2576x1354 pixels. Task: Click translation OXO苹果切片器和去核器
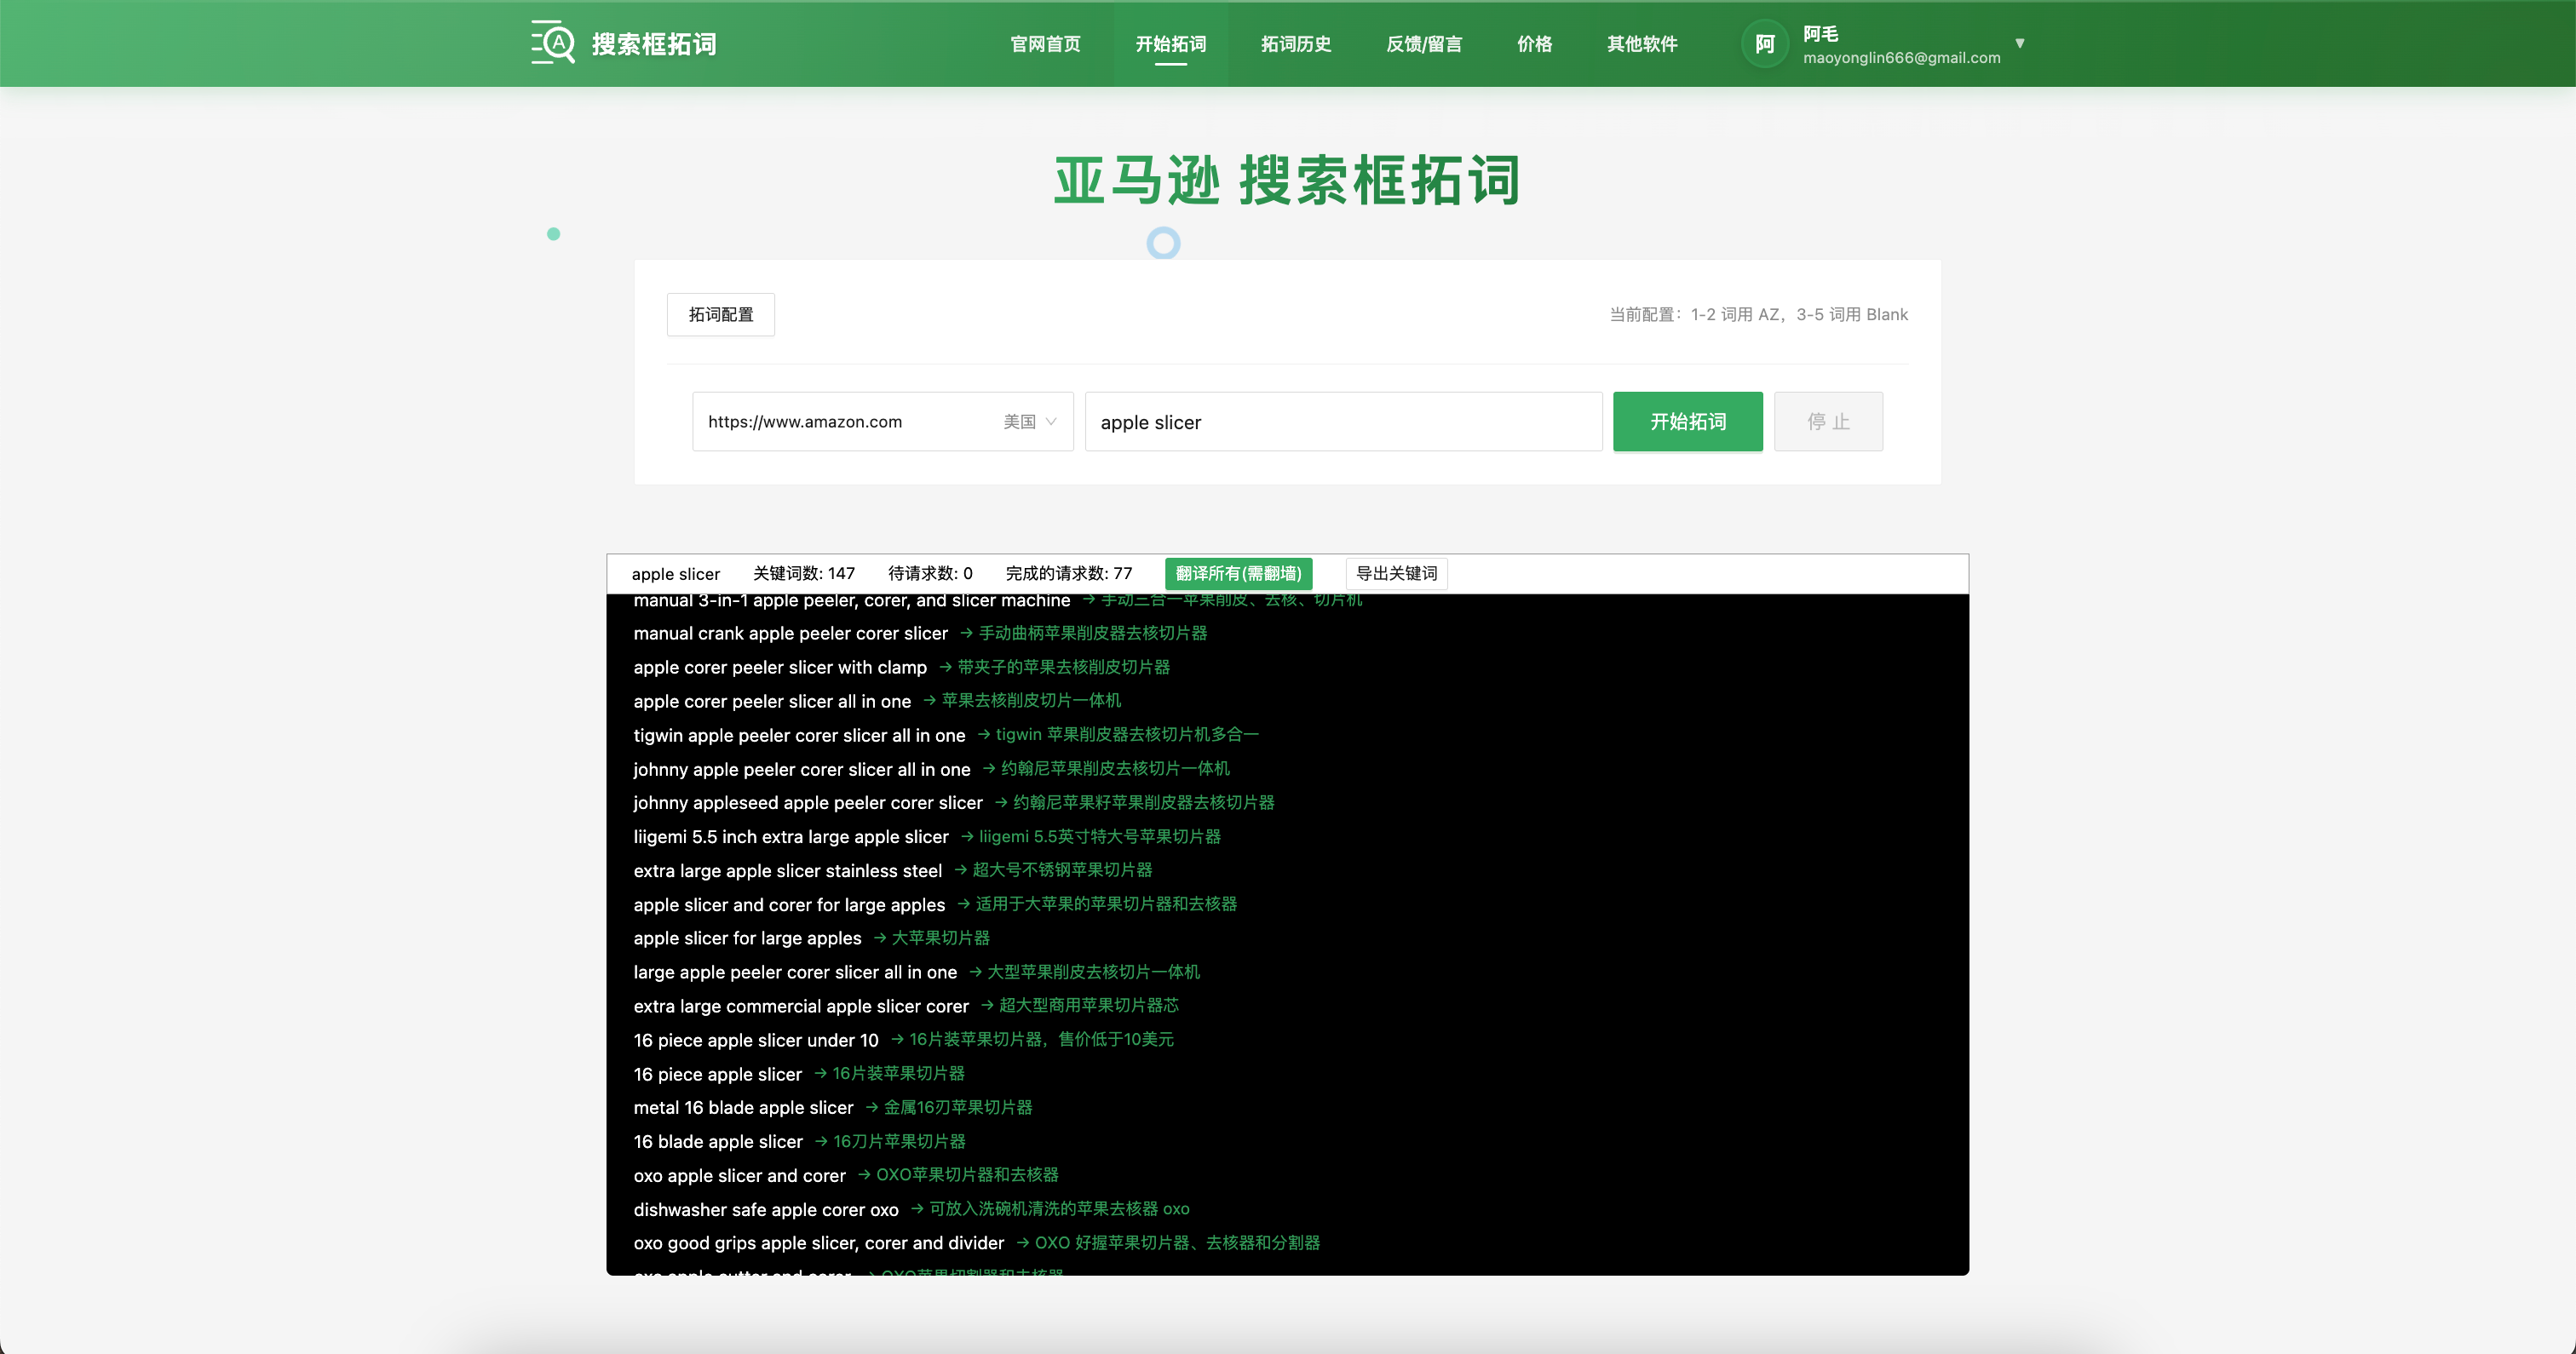coord(967,1175)
